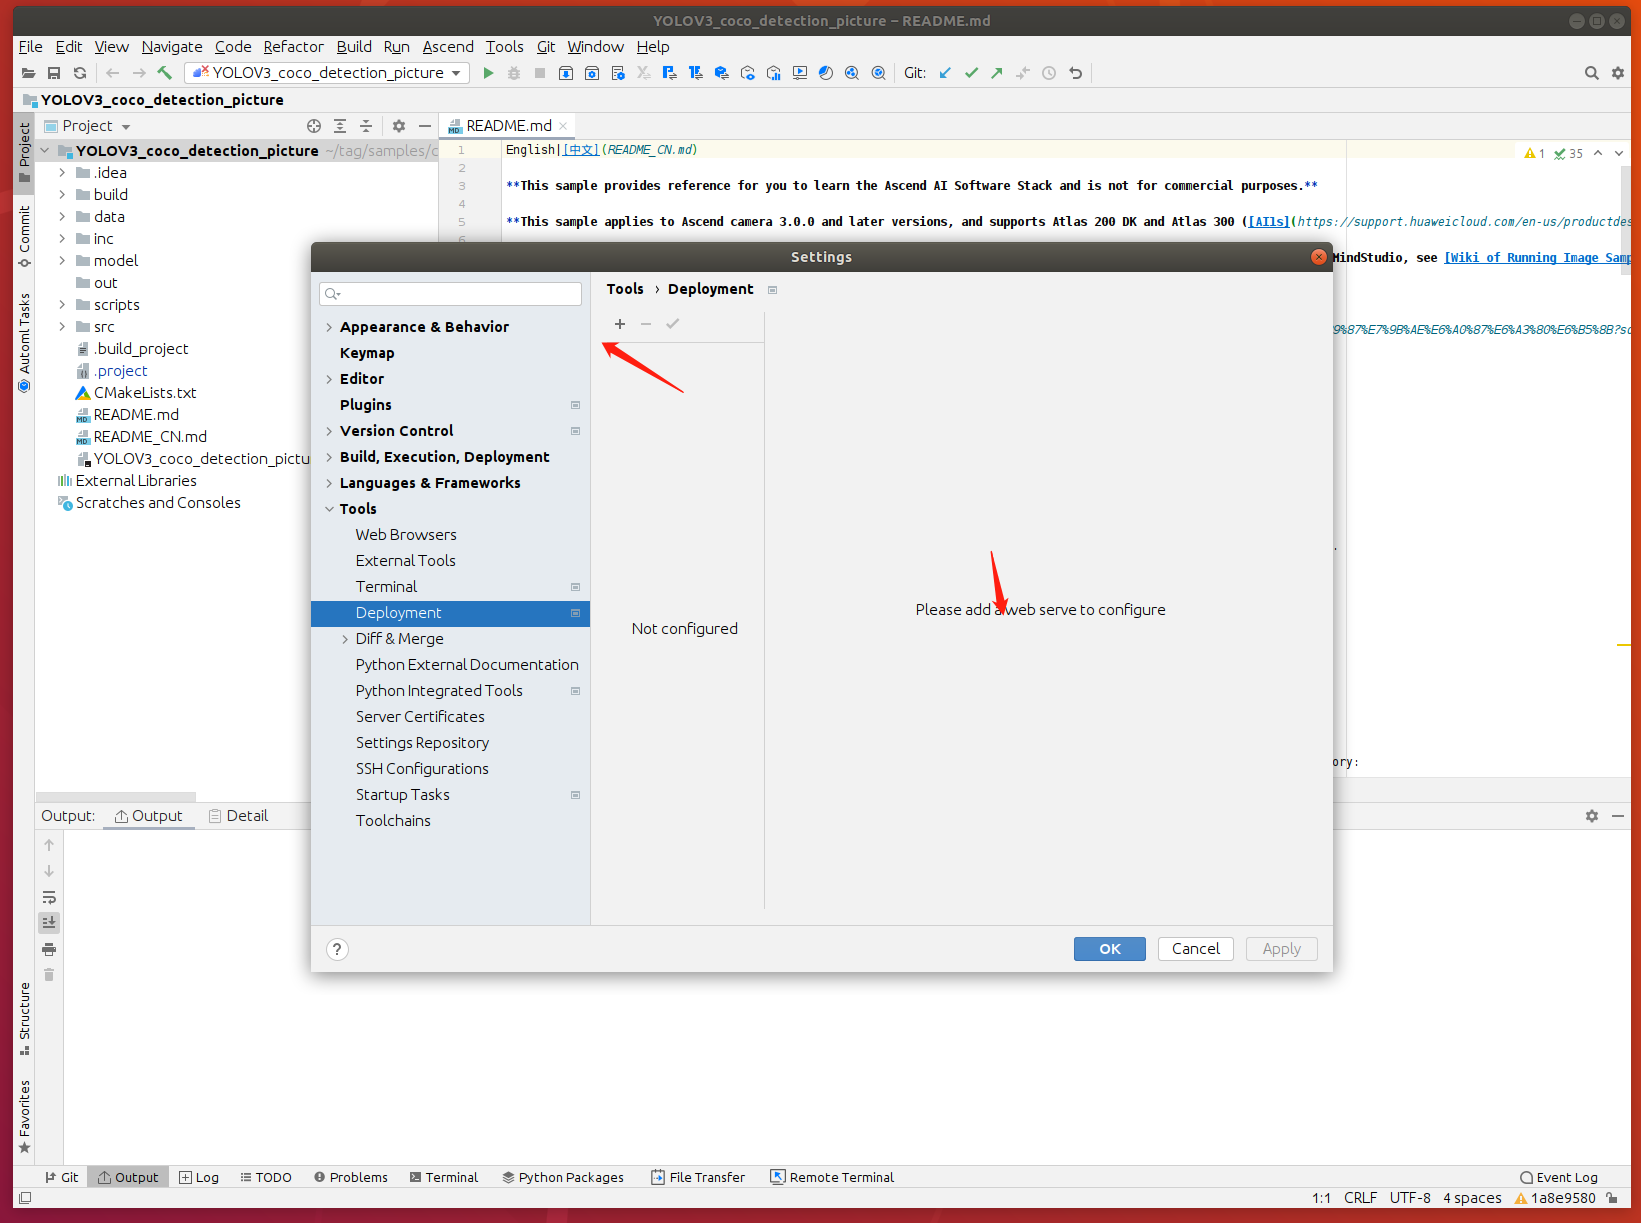Expand the build folder in project tree
The image size is (1641, 1223).
tap(62, 195)
